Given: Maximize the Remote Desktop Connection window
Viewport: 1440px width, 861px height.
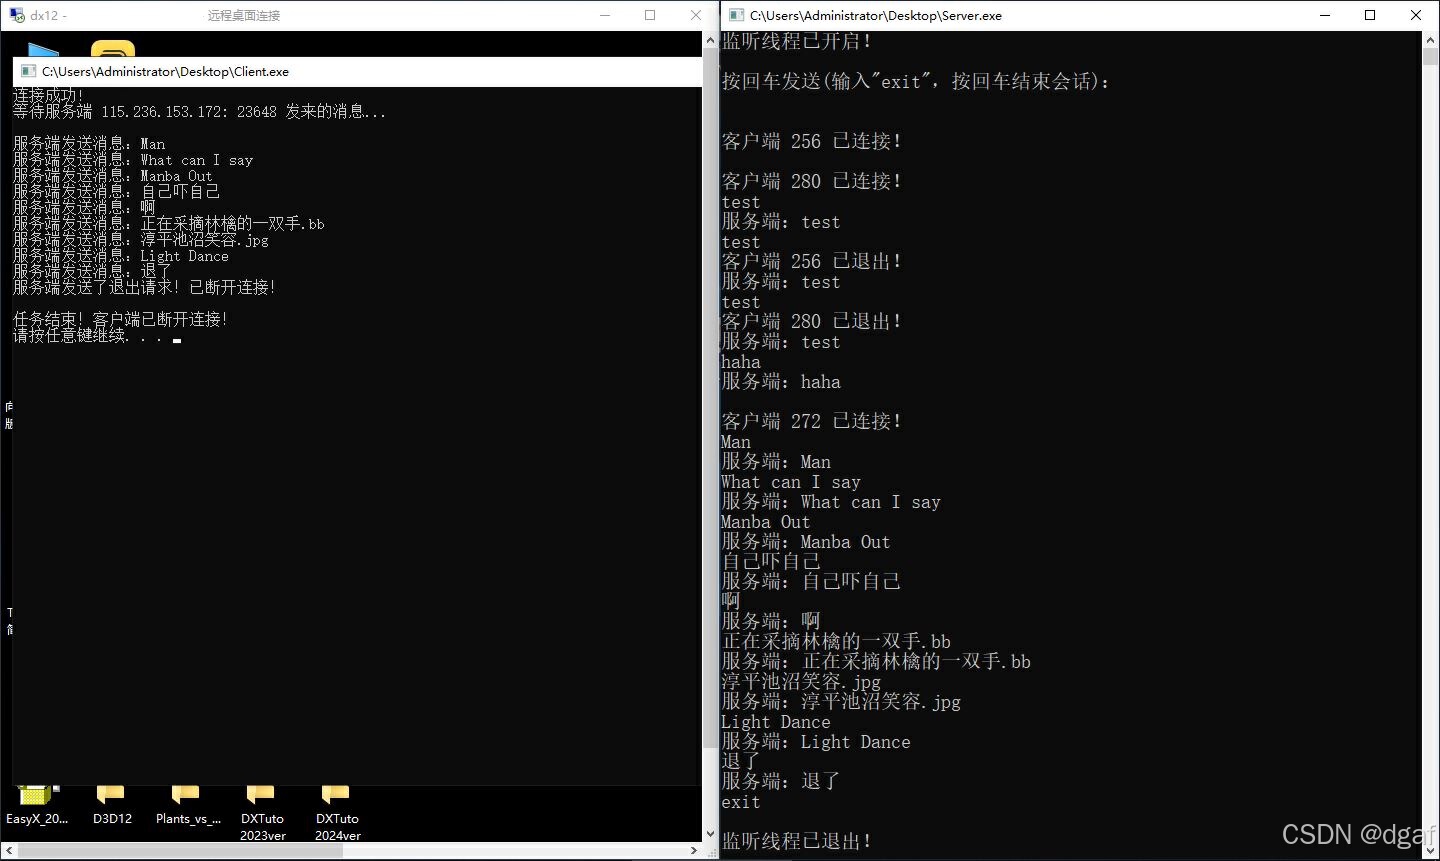Looking at the screenshot, I should click(x=650, y=15).
